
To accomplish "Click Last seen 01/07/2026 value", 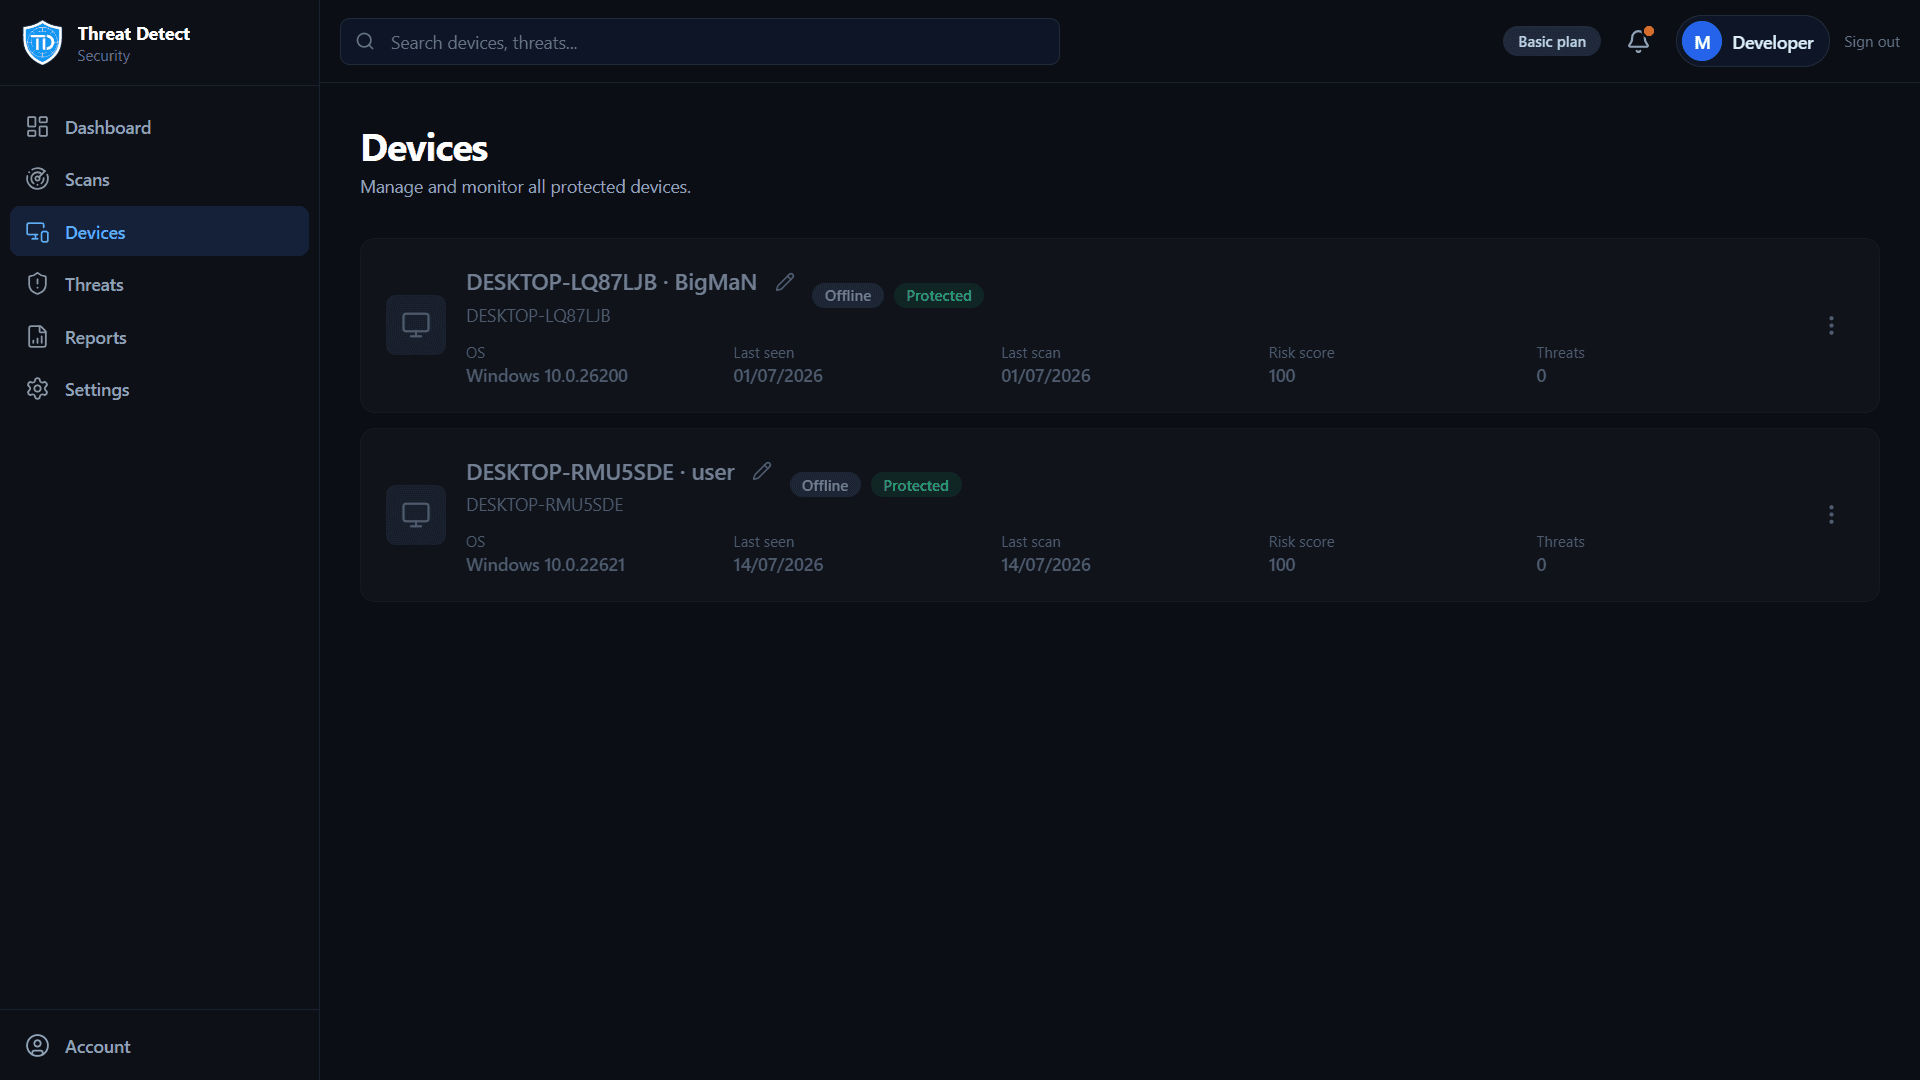I will point(778,376).
